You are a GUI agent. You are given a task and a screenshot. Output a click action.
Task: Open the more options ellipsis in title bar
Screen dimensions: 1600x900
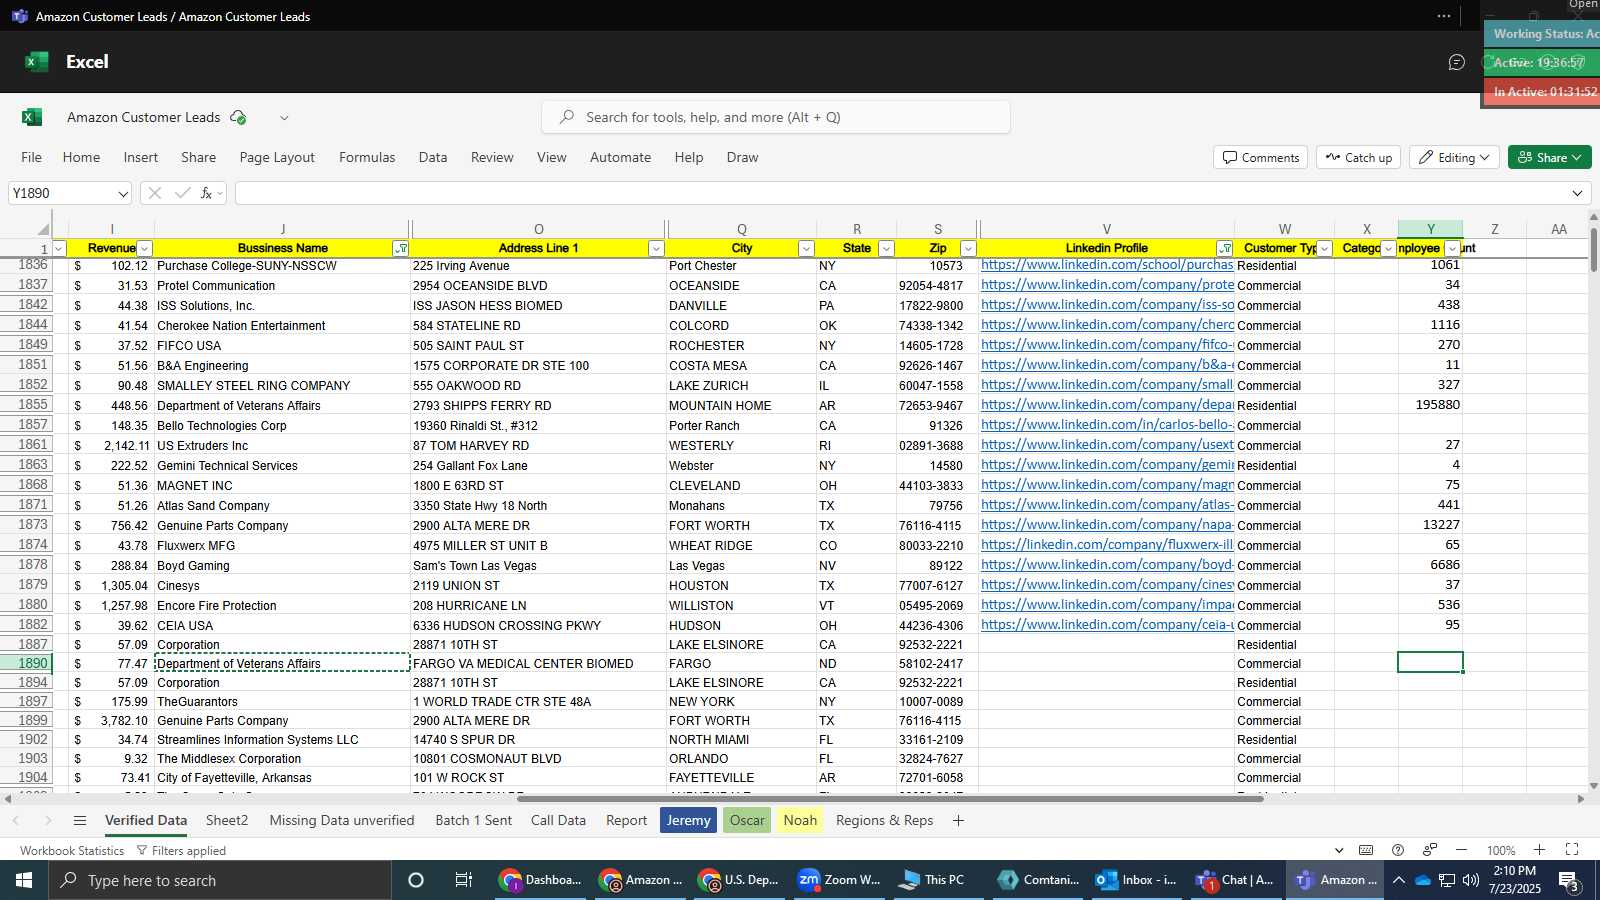point(1444,16)
